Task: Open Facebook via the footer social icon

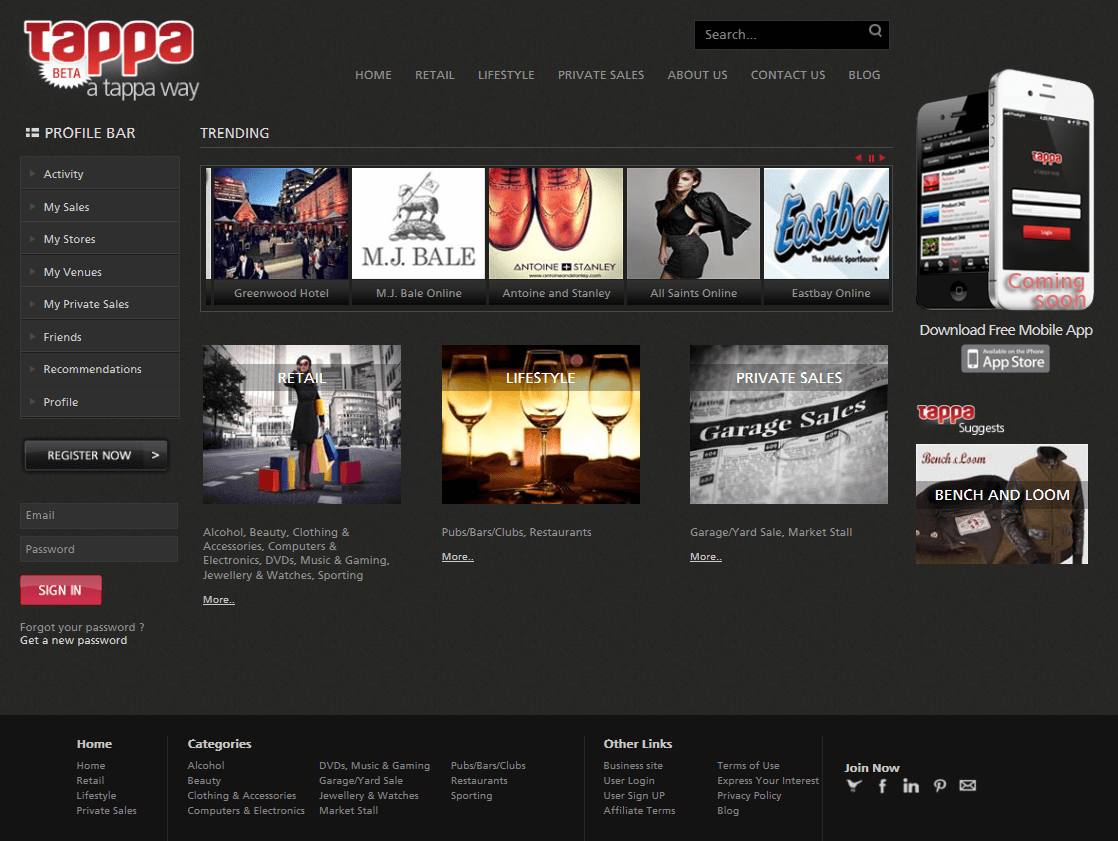Action: coord(882,785)
